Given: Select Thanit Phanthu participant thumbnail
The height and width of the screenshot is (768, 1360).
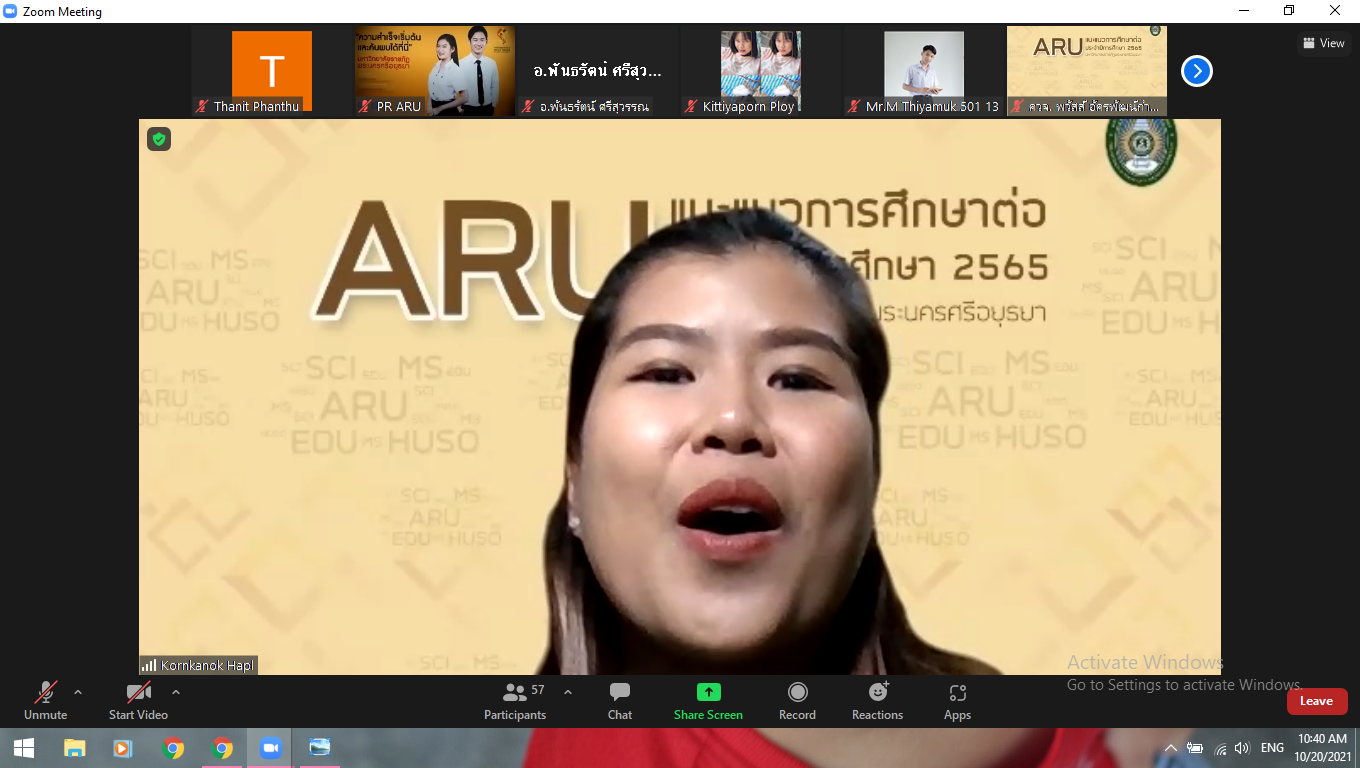Looking at the screenshot, I should 272,71.
